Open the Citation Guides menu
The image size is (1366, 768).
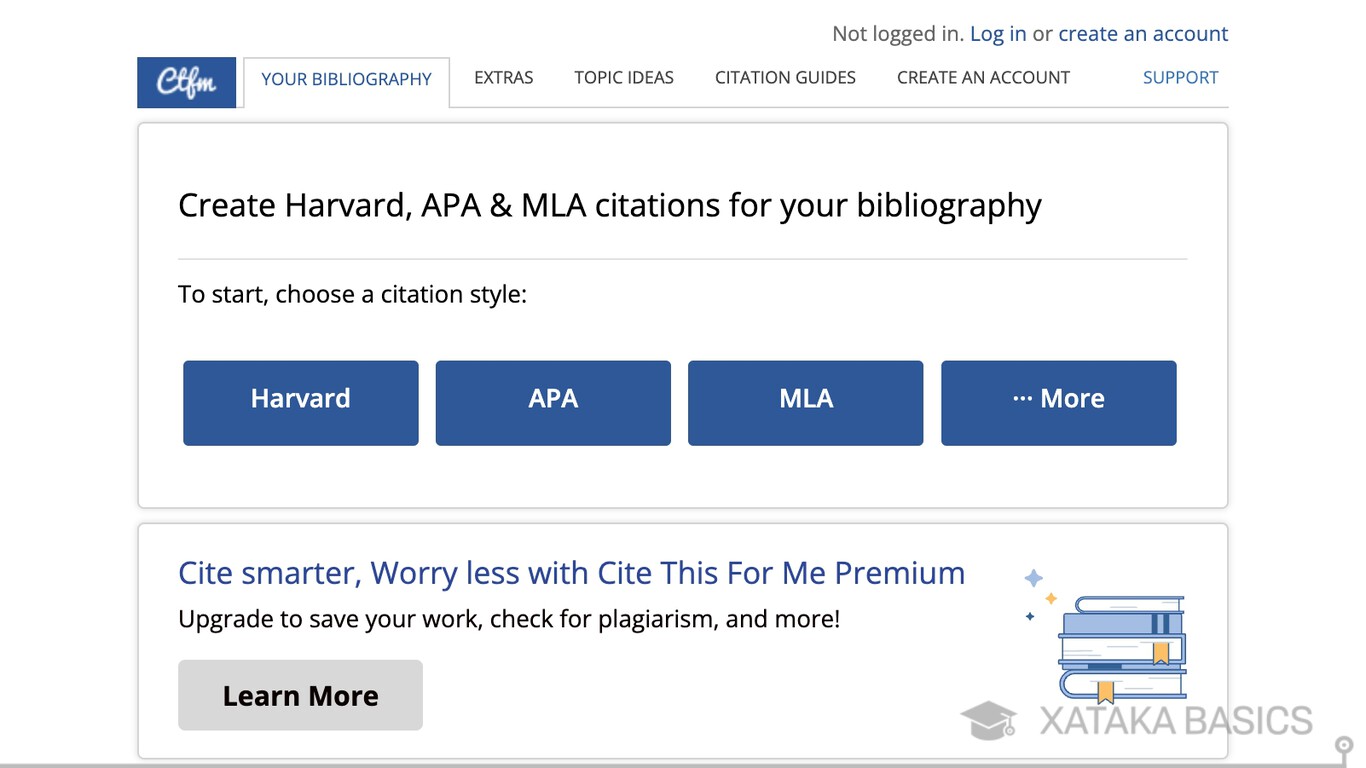coord(785,78)
